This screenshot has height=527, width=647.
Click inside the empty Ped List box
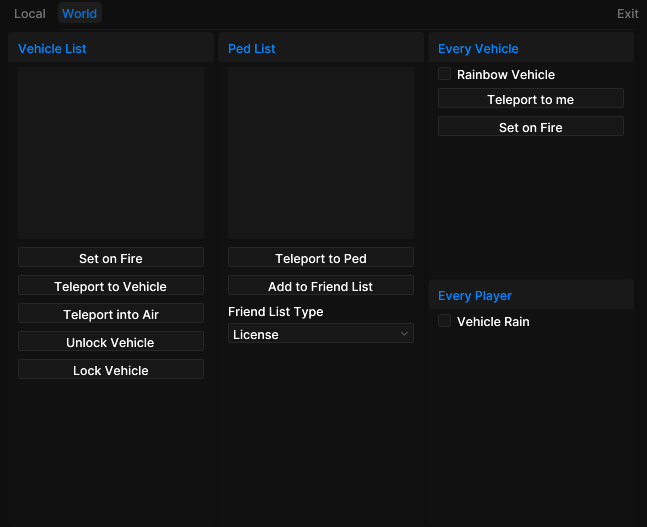[x=321, y=153]
